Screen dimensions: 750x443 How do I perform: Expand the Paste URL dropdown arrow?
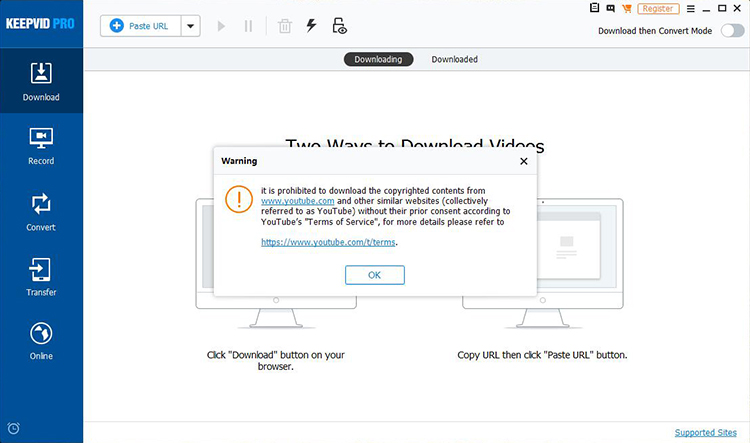(x=190, y=26)
